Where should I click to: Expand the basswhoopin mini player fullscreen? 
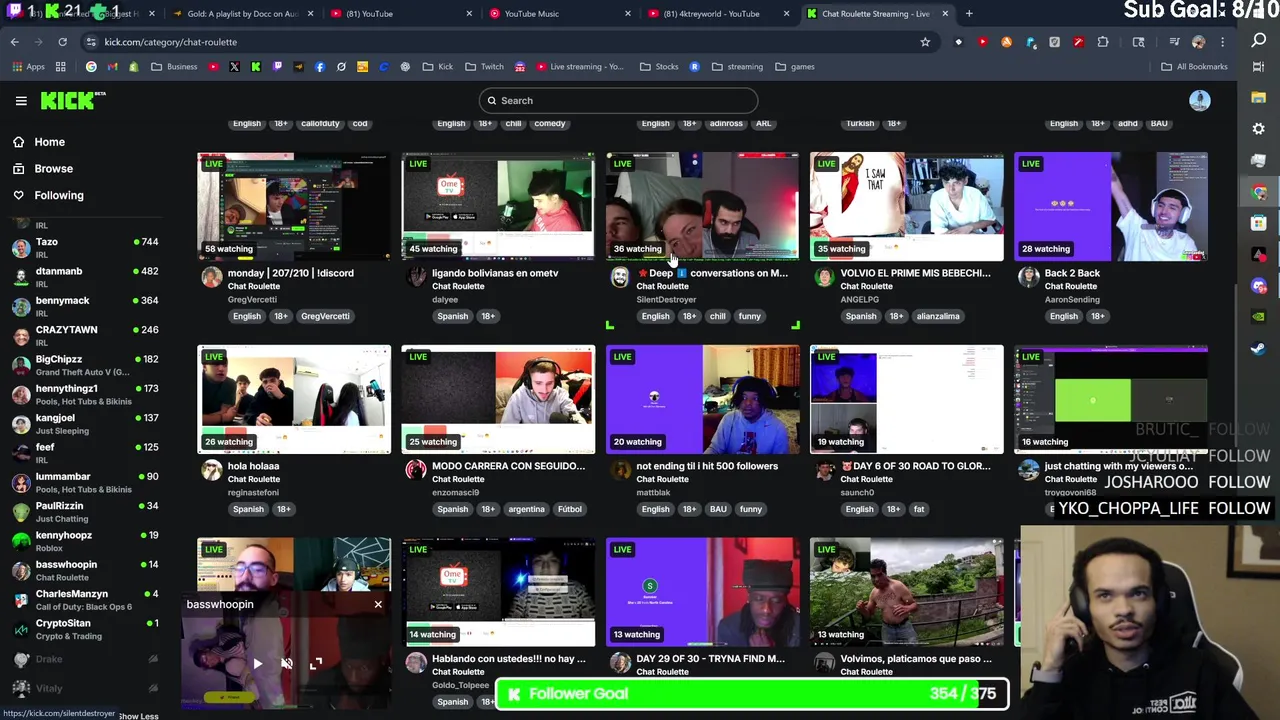coord(316,663)
